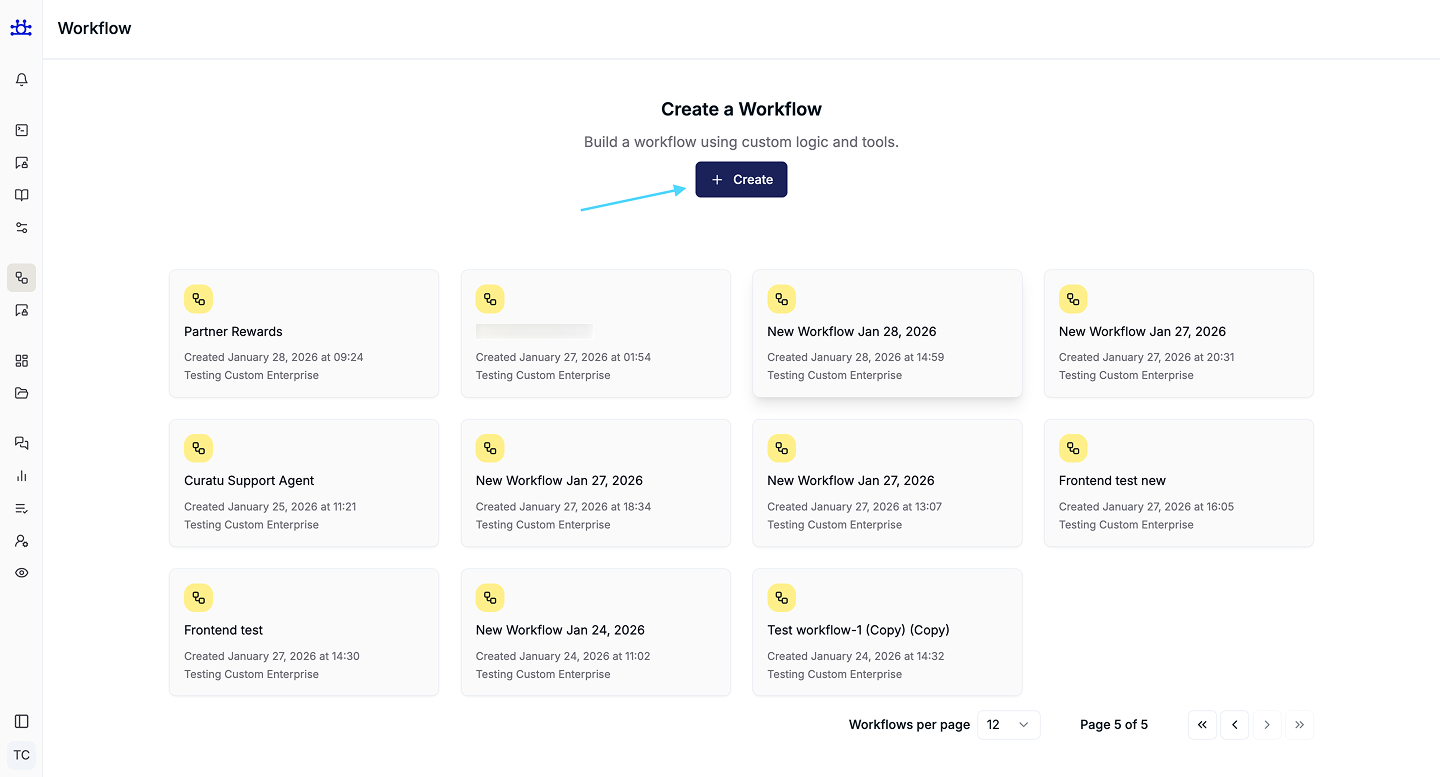
Task: Open the book knowledge base icon
Action: [x=21, y=195]
